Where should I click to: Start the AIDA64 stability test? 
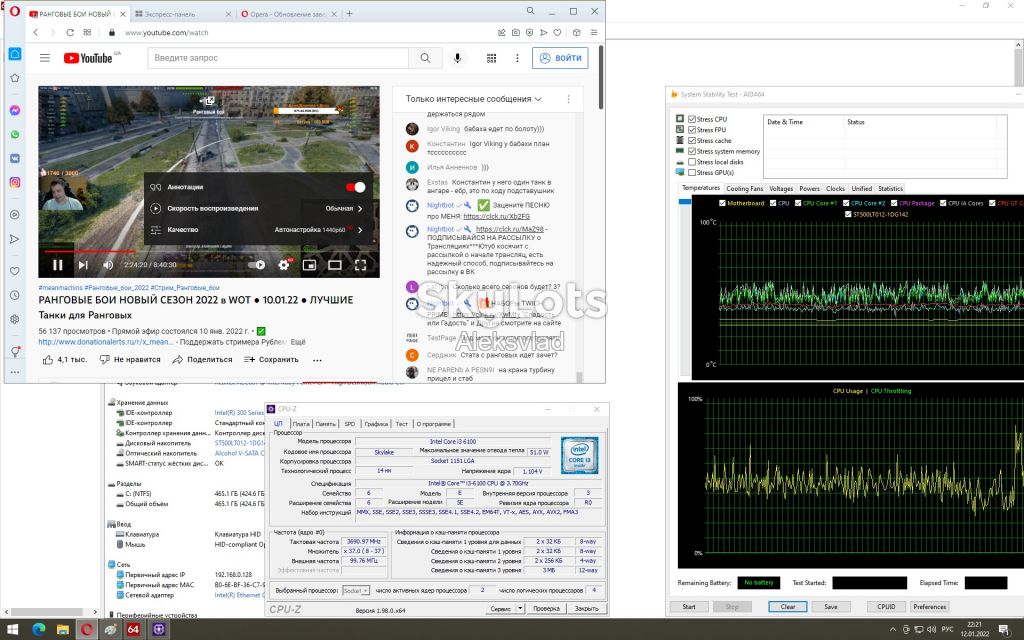click(x=689, y=607)
